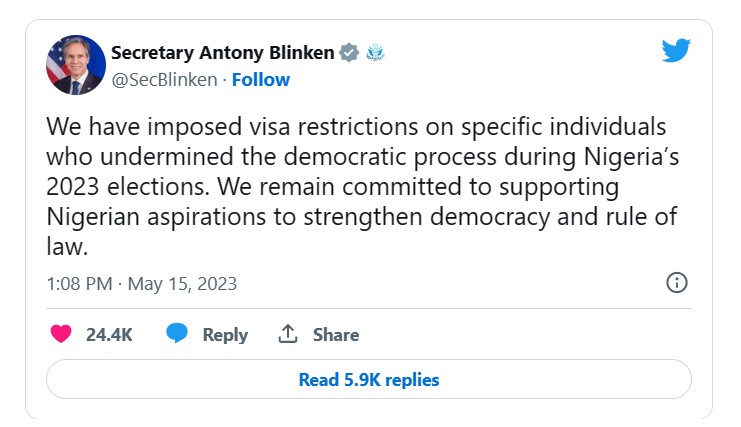
Task: Click the 1:08 PM time text
Action: point(79,284)
